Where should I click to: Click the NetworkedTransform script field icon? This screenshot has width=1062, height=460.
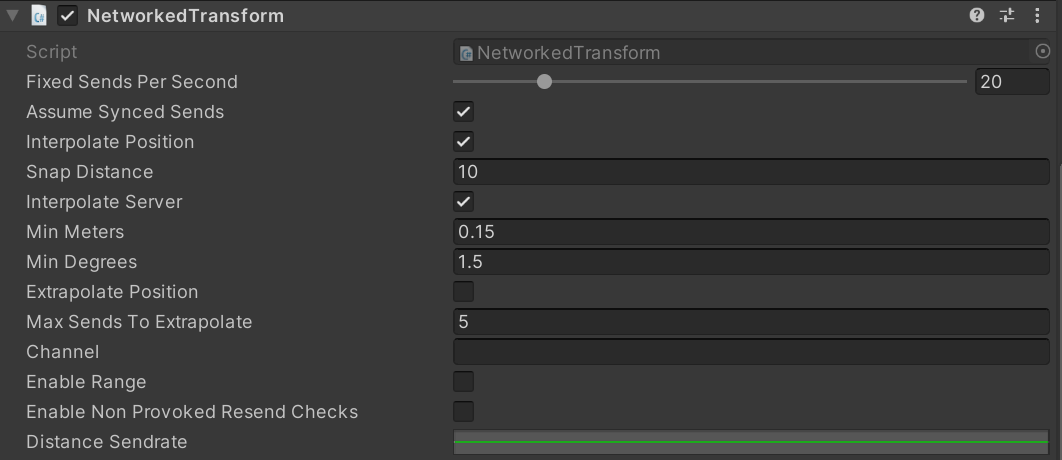[466, 53]
